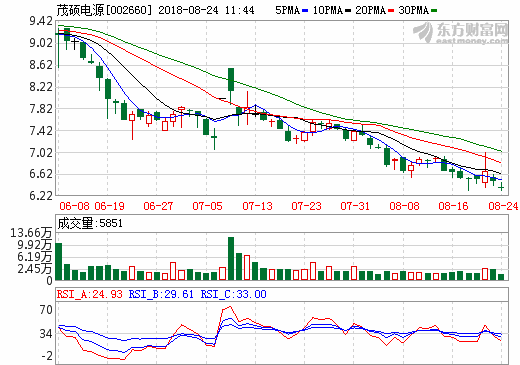Click the 9.92万 volume axis label
This screenshot has width=520, height=365.
point(35,245)
